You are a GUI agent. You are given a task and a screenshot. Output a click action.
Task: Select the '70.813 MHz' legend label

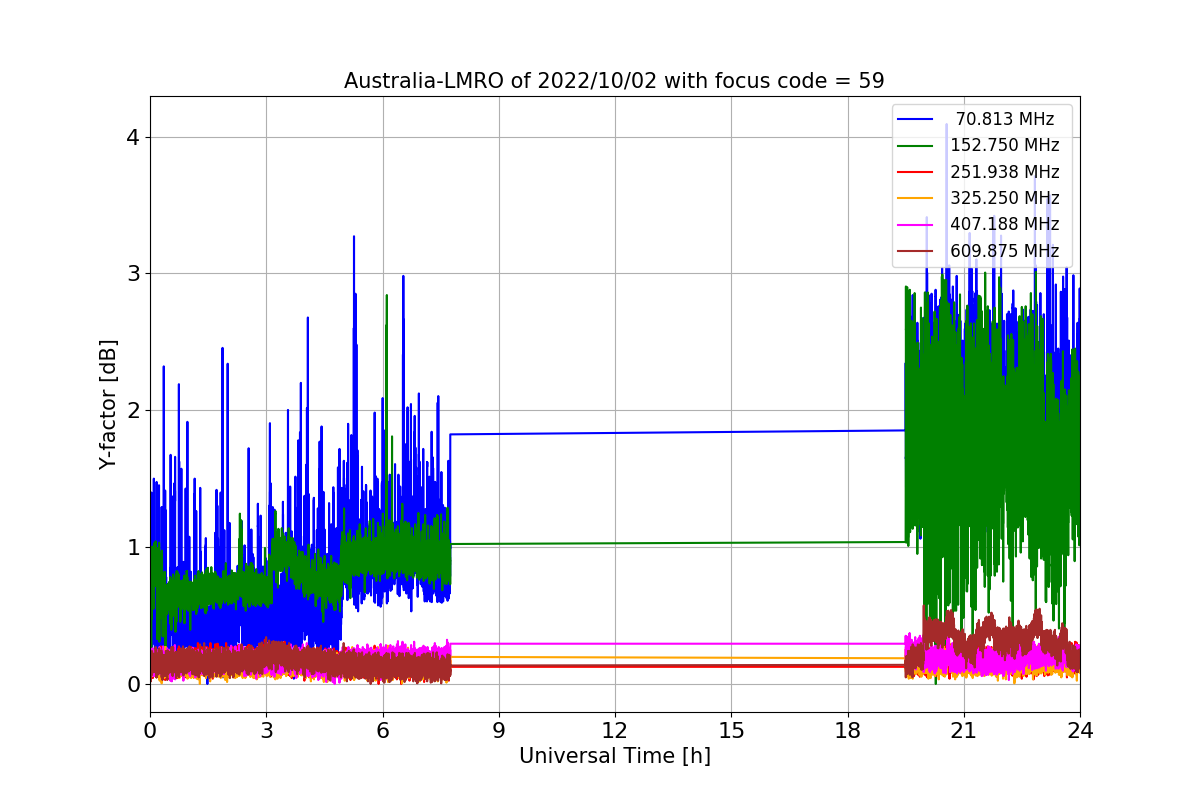(x=1005, y=119)
